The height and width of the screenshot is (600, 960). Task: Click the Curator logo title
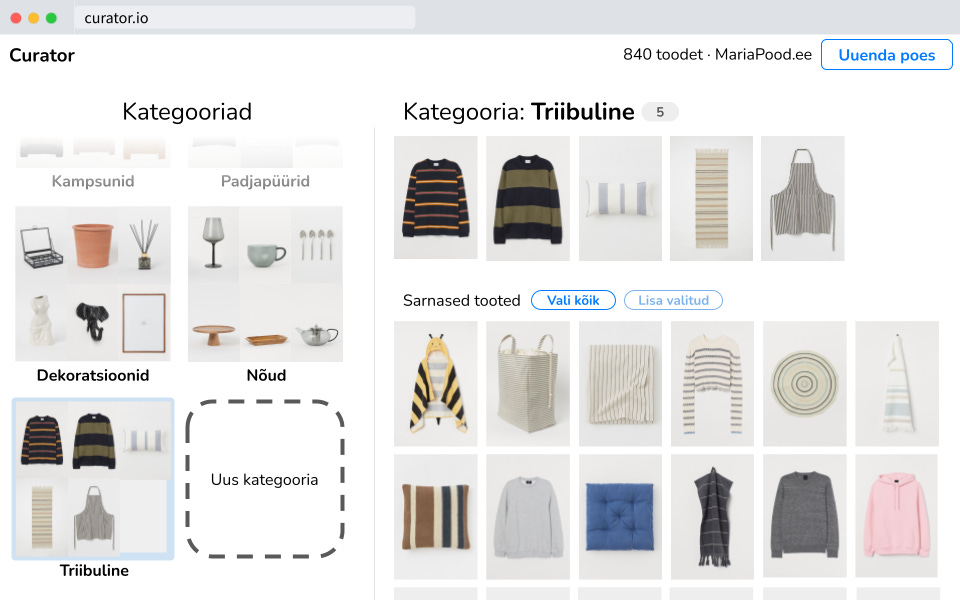(x=42, y=55)
